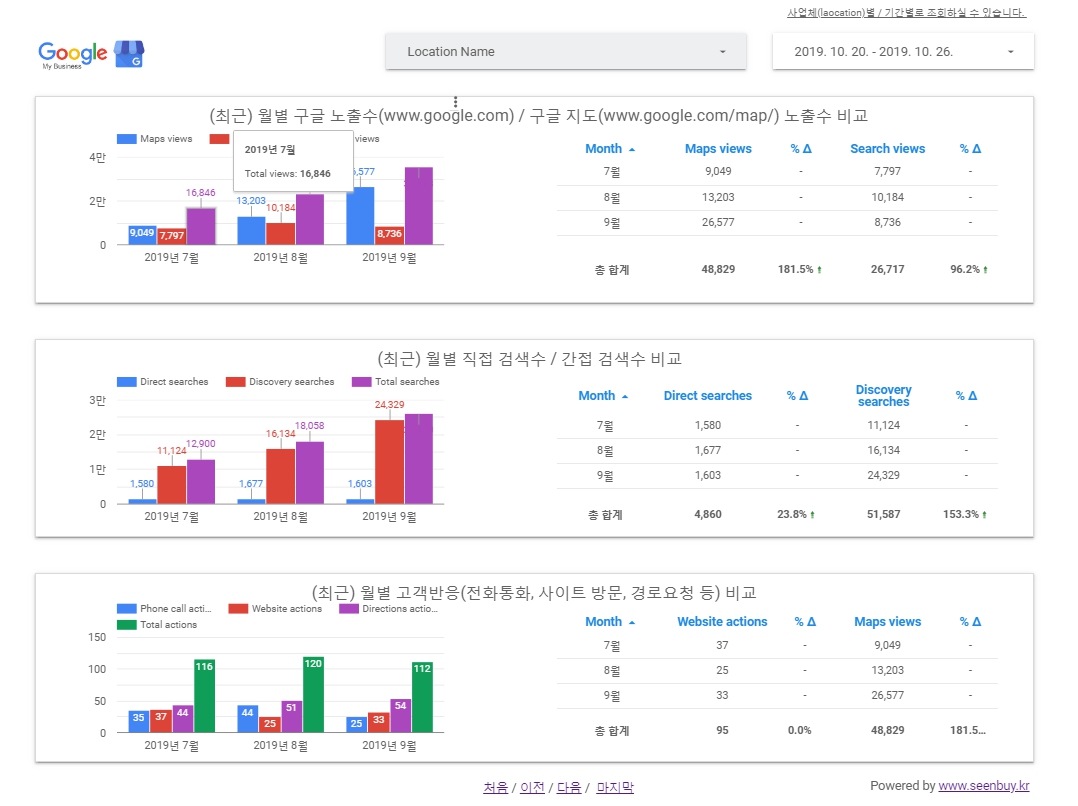Toggle the Total searches series in the legend
This screenshot has width=1078, height=806.
coord(362,381)
